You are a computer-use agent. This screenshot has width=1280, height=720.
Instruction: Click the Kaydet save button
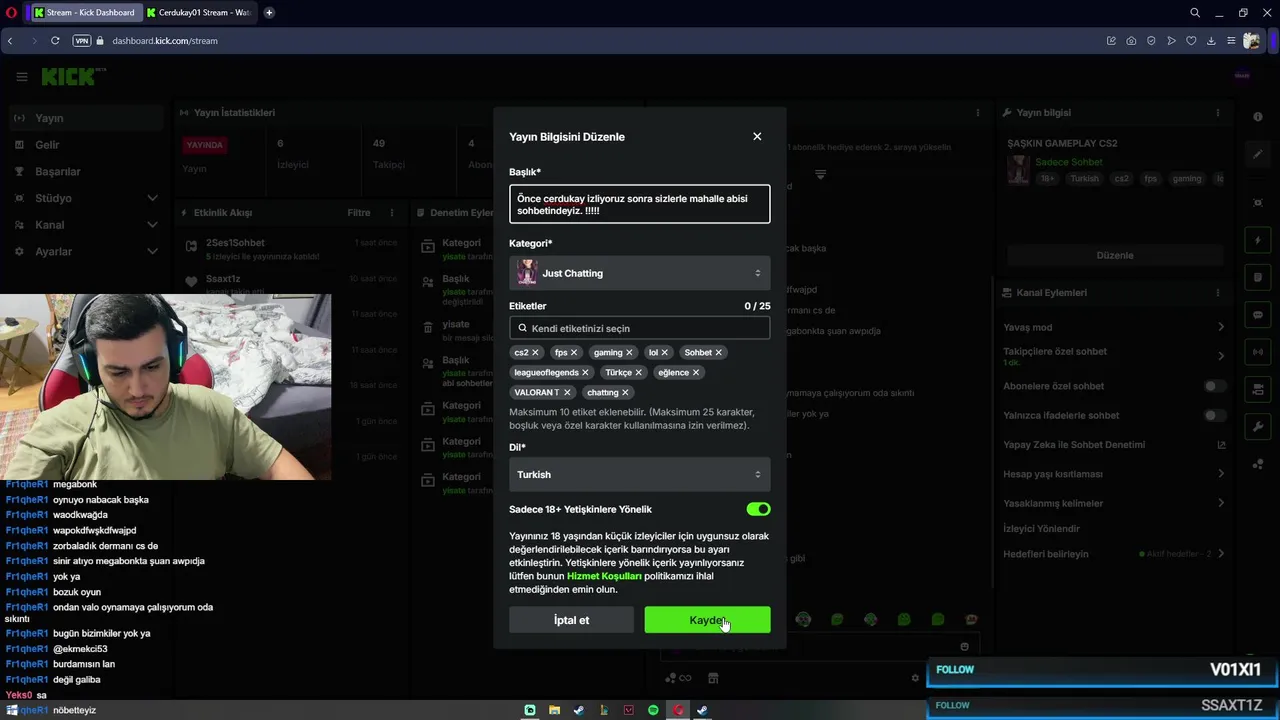[x=708, y=620]
